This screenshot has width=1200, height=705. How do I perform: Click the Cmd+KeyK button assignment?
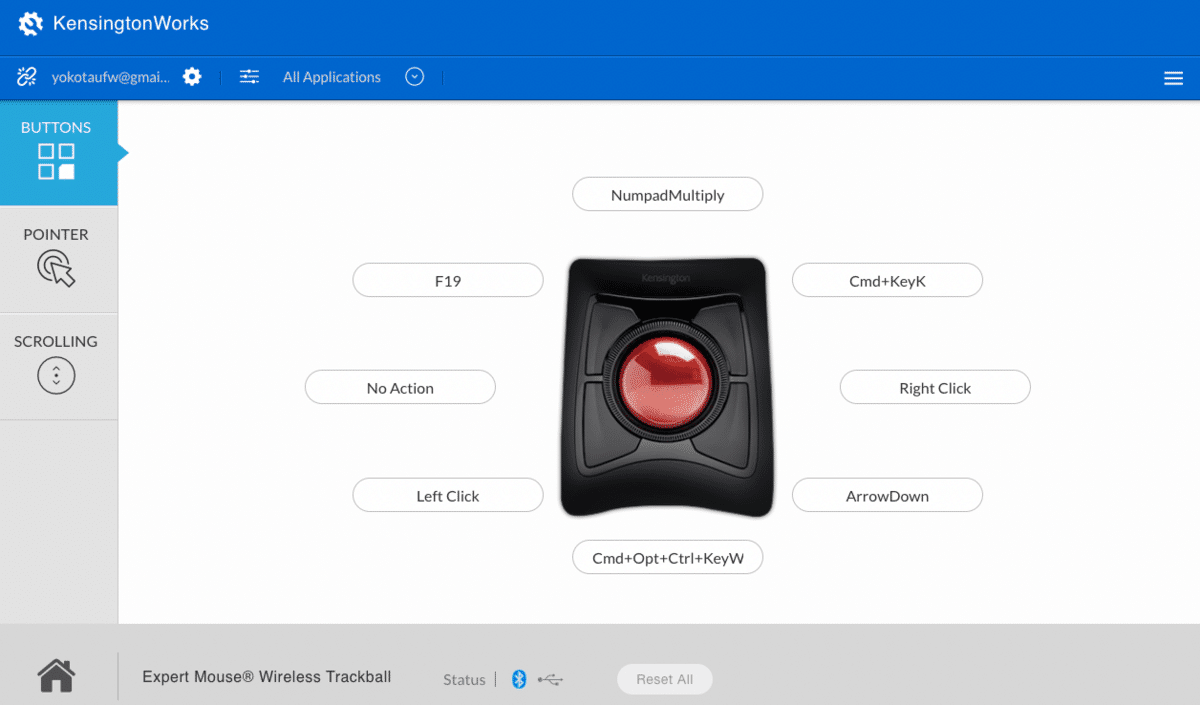887,281
